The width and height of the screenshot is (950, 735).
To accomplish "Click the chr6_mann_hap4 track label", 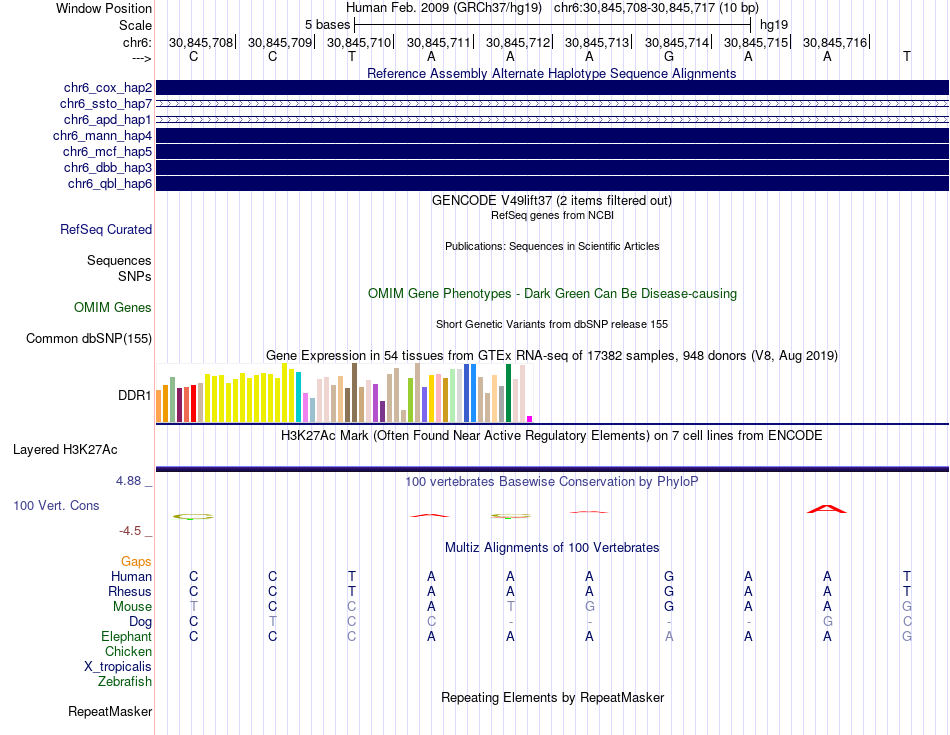I will (102, 136).
